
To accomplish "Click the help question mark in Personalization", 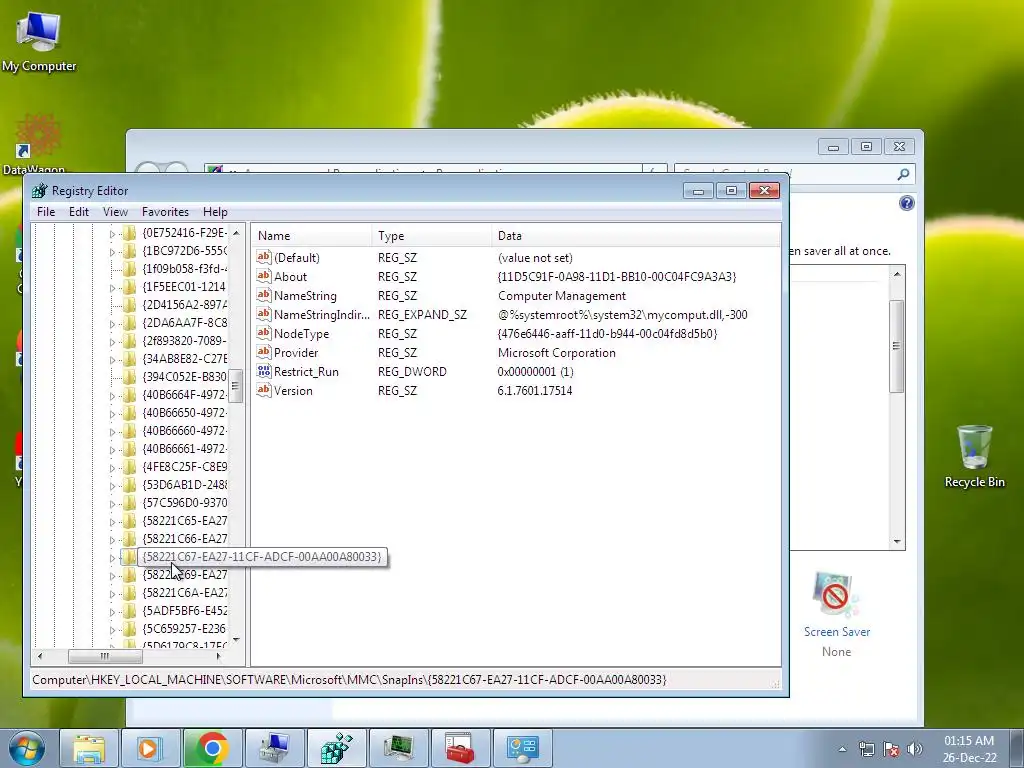I will coord(906,203).
